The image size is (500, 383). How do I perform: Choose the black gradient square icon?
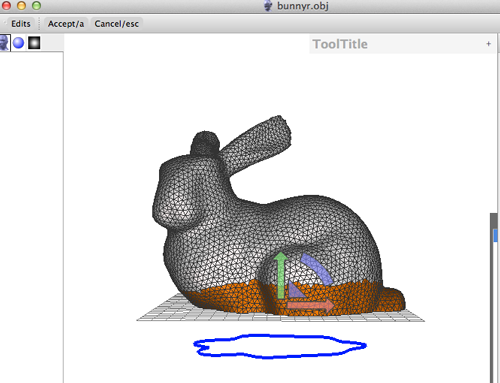[x=34, y=43]
